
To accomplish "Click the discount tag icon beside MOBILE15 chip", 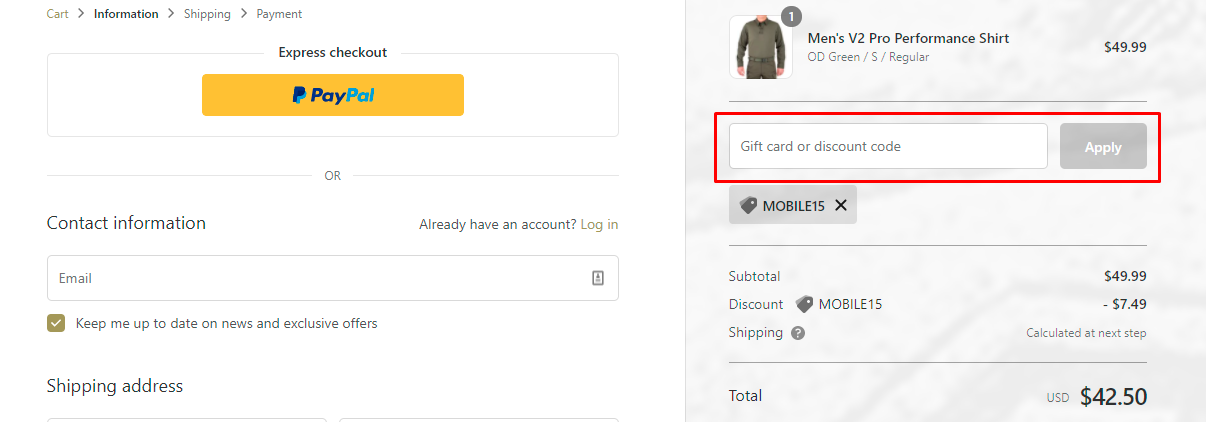I will 748,205.
